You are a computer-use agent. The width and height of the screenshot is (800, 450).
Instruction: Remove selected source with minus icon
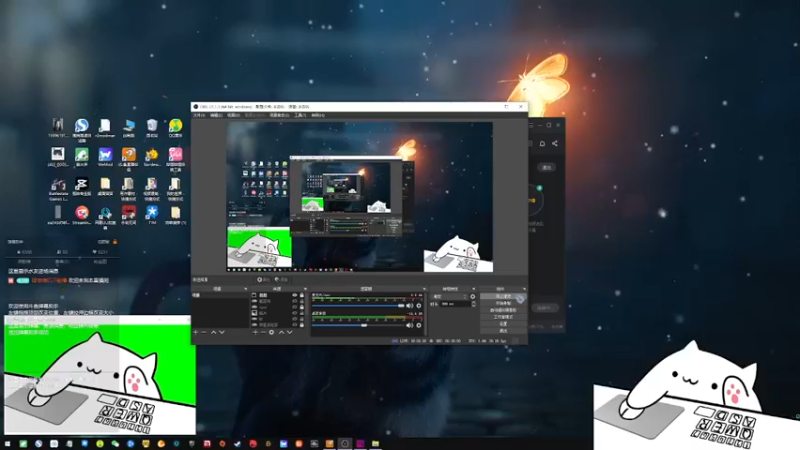264,332
